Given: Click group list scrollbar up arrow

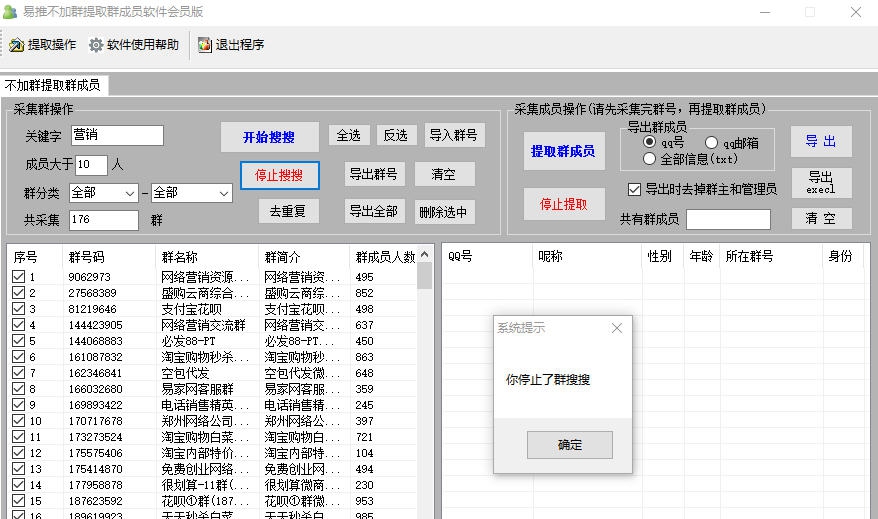Looking at the screenshot, I should click(x=424, y=255).
